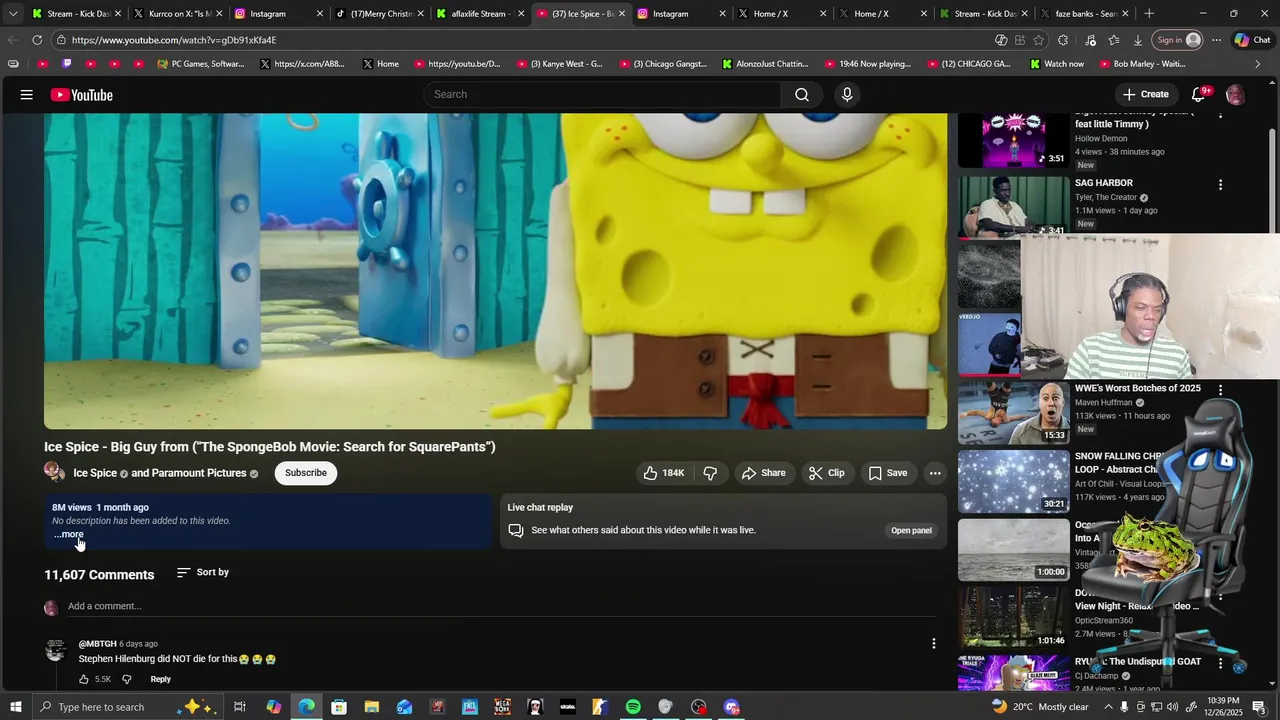Image resolution: width=1280 pixels, height=720 pixels.
Task: Open YouTube notifications bell
Action: (x=1198, y=95)
